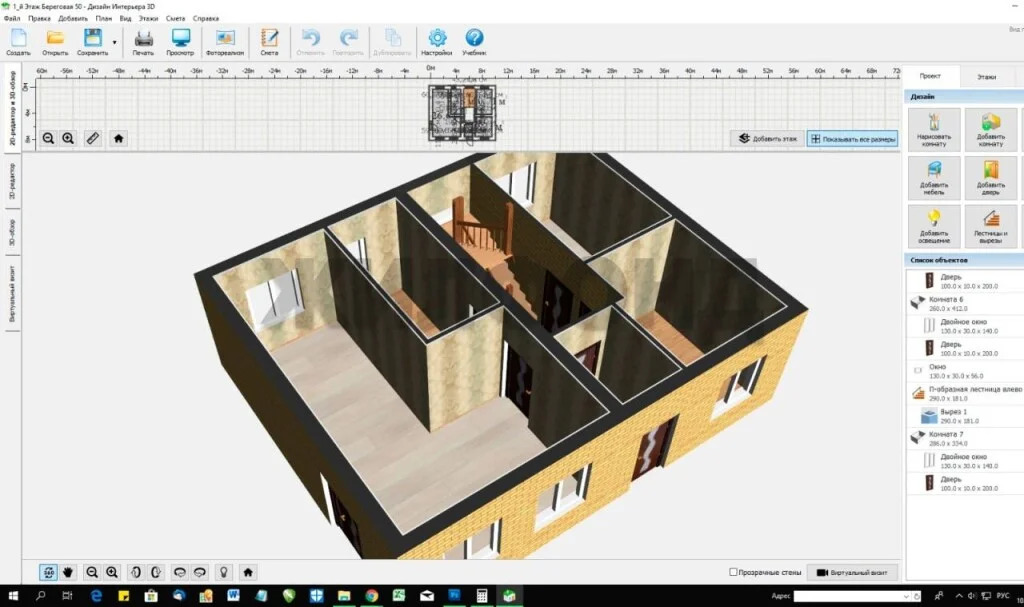Open the Этажи menu
The width and height of the screenshot is (1024, 607).
tap(148, 18)
